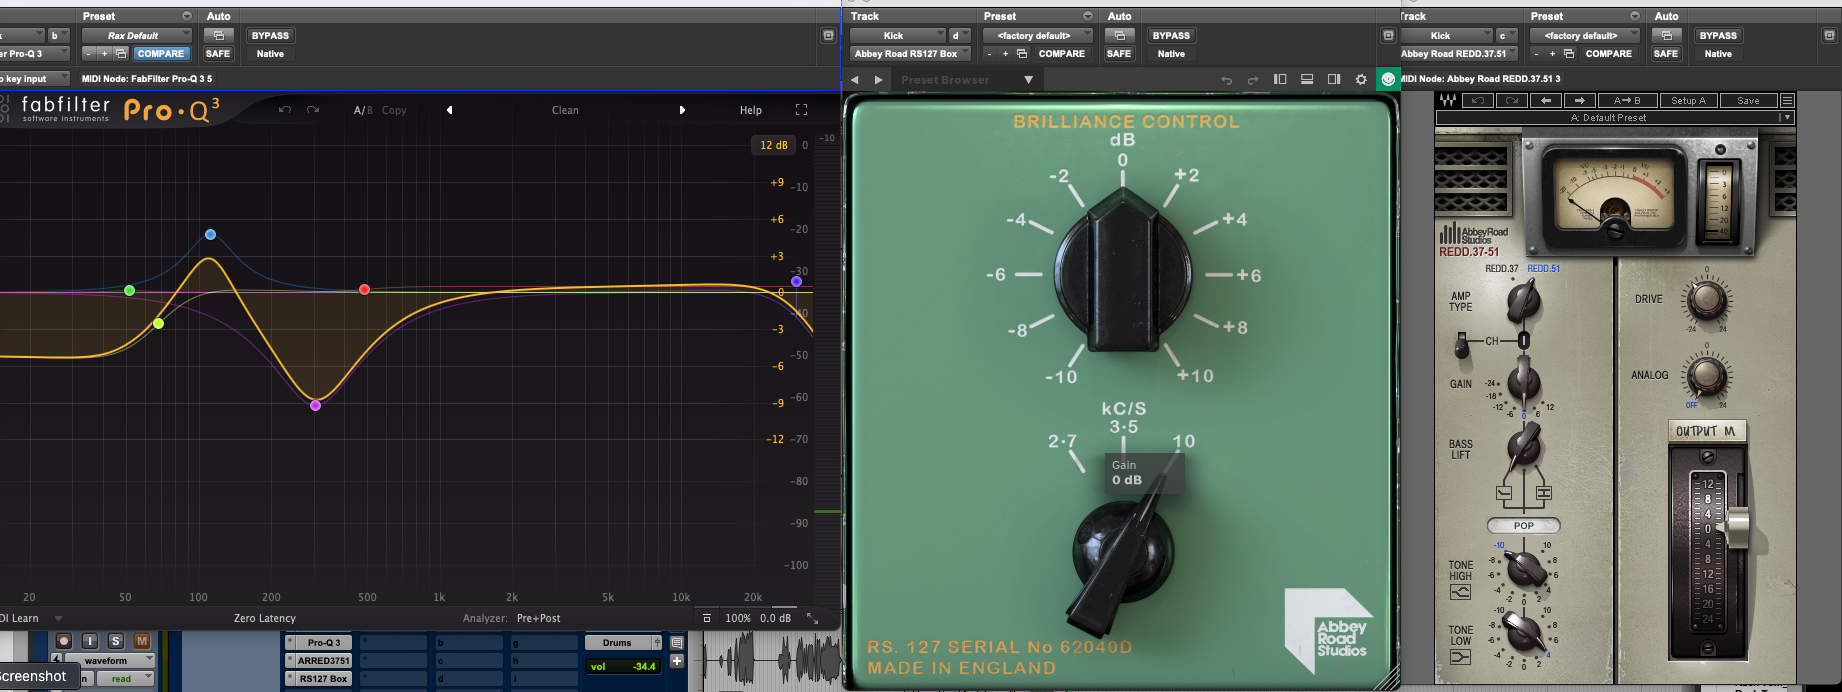The width and height of the screenshot is (1842, 692).
Task: Toggle BYPASS on the Pro-Q 3 plugin window
Action: (270, 35)
